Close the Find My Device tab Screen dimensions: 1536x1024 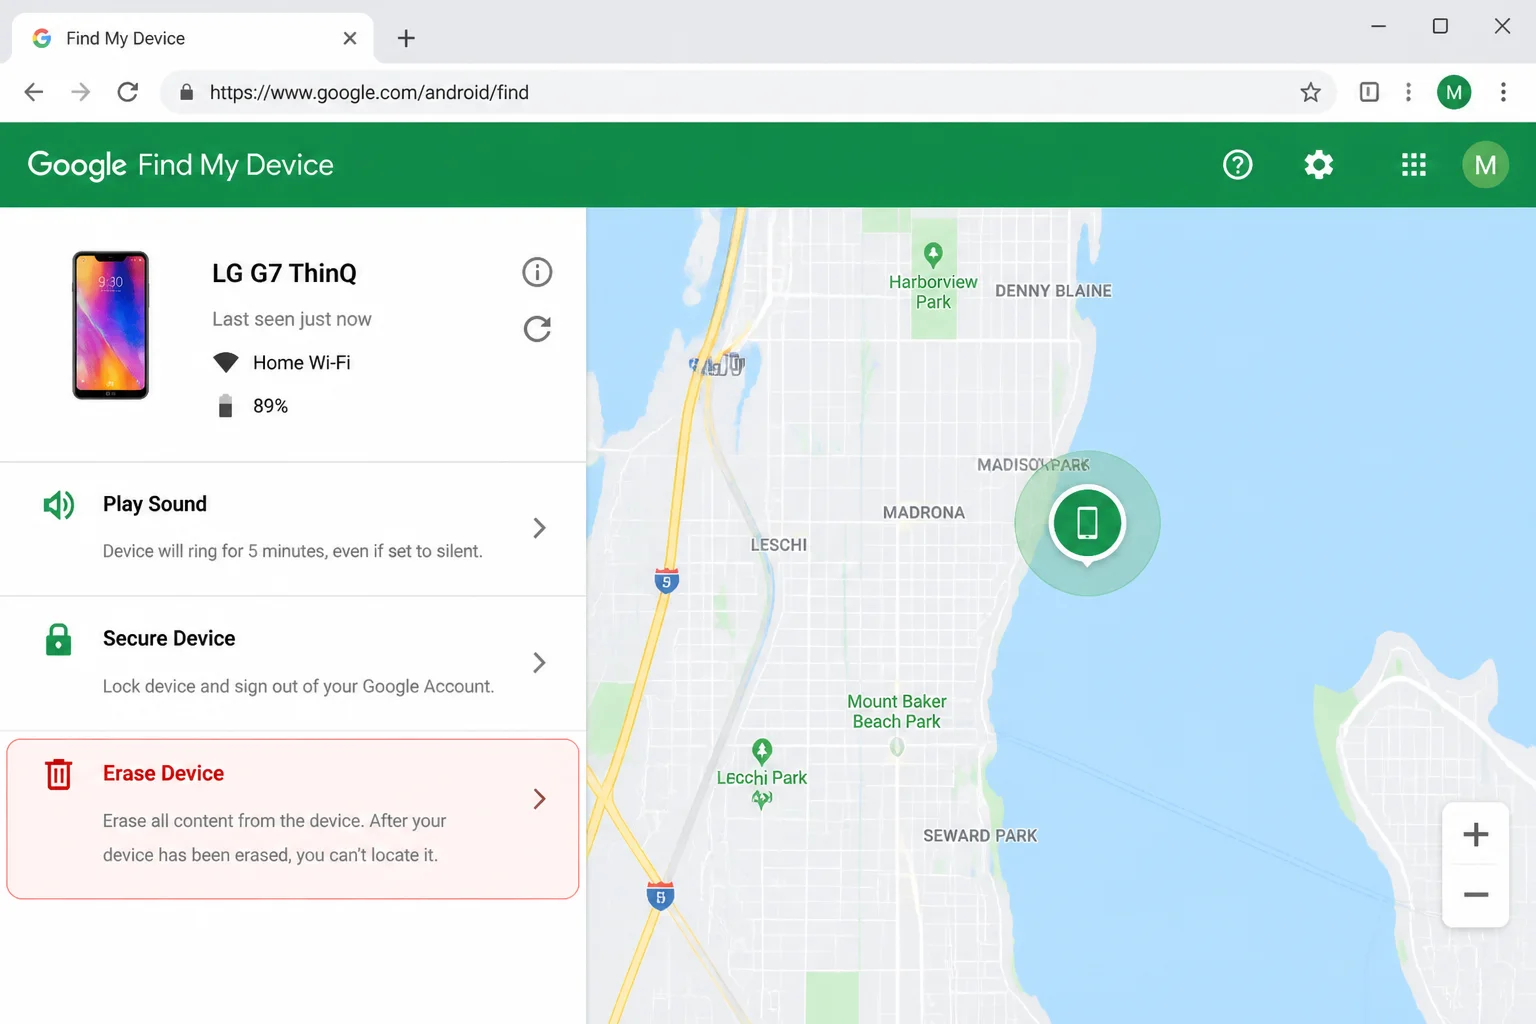(x=349, y=38)
